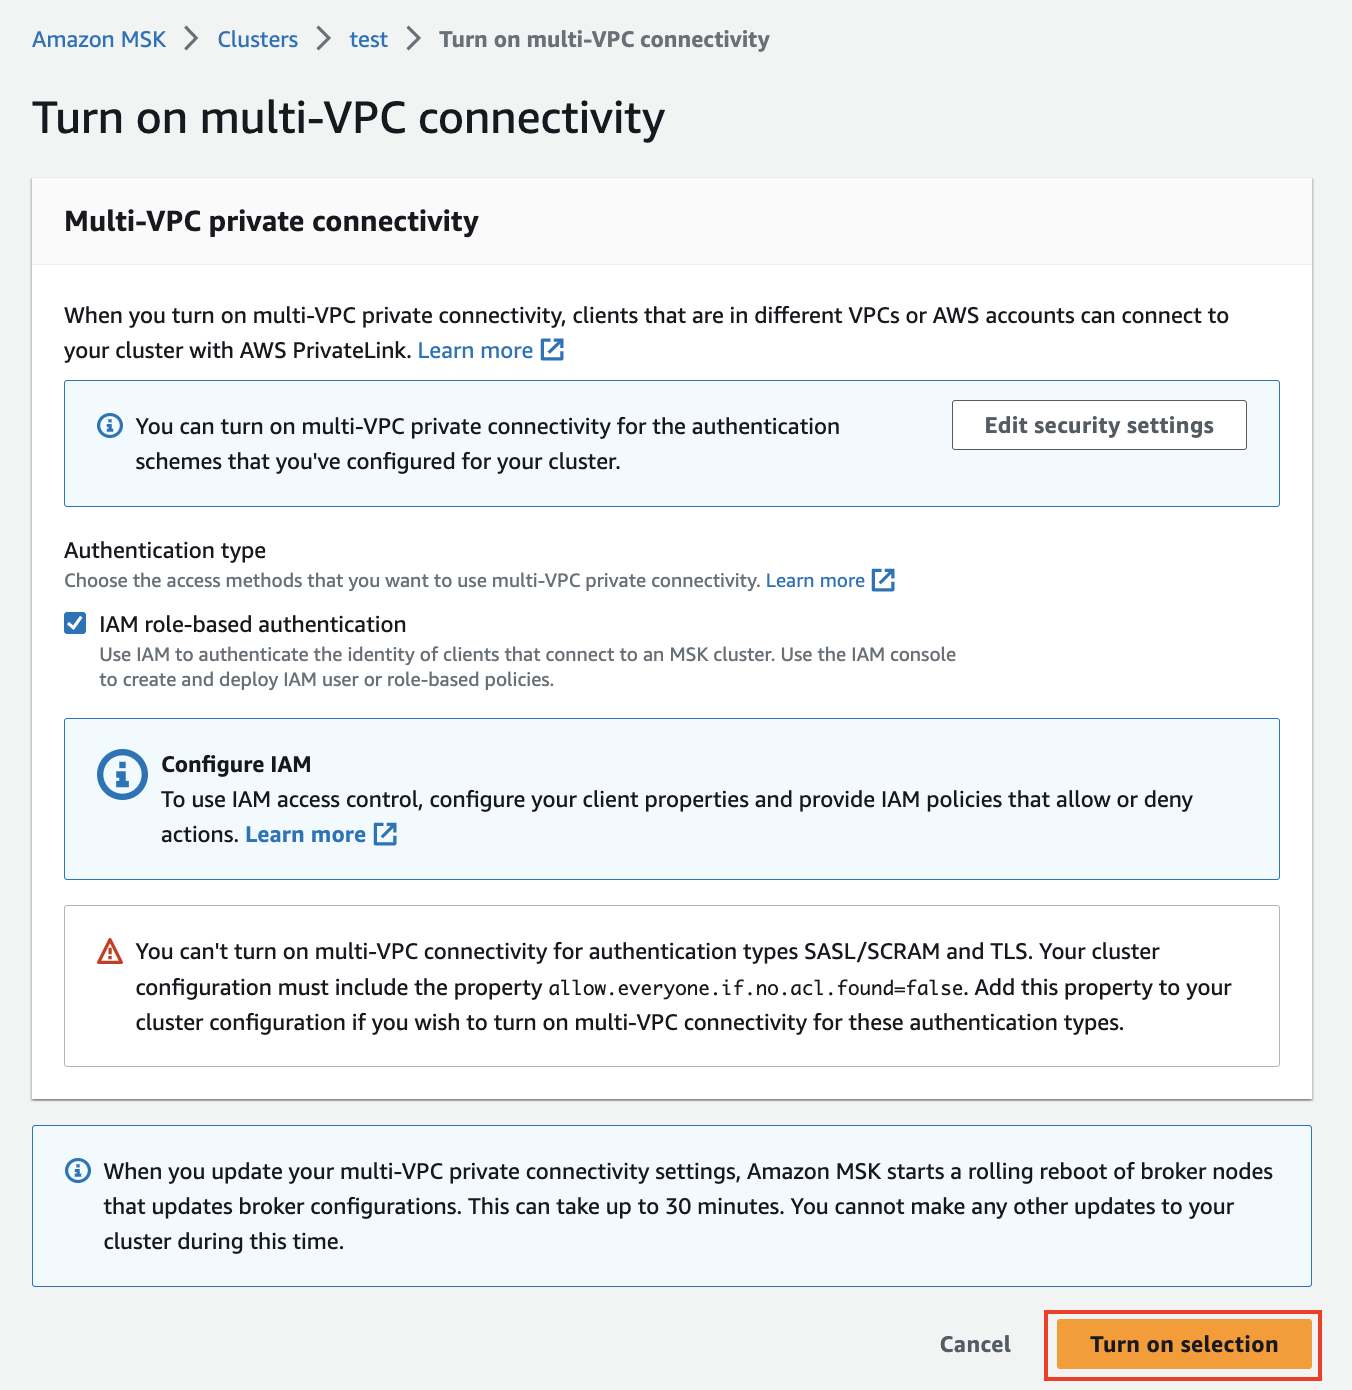The image size is (1352, 1390).
Task: Click the breadcrumb chevron after Amazon MSK
Action: pos(191,39)
